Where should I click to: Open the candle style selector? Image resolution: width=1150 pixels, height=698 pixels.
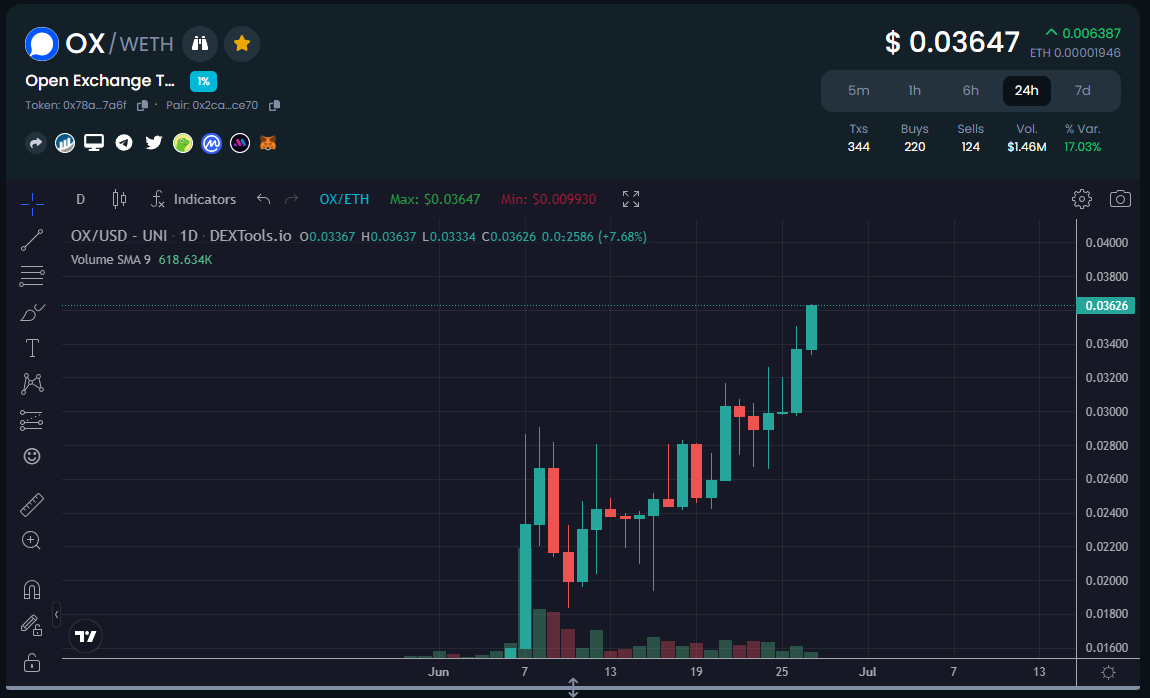(x=119, y=199)
